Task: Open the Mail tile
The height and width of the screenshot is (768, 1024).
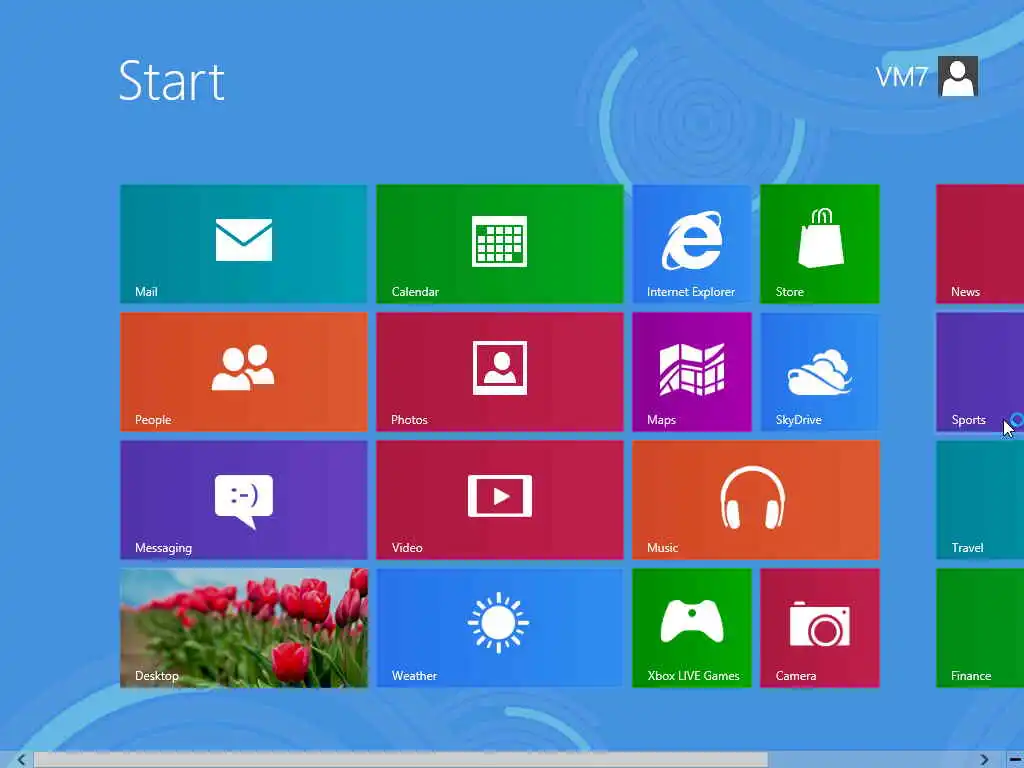Action: (244, 244)
